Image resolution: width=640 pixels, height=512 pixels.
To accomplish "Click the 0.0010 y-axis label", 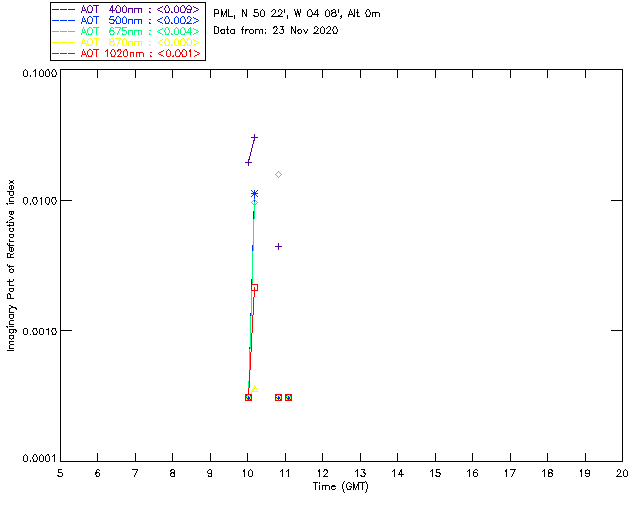I will point(40,331).
